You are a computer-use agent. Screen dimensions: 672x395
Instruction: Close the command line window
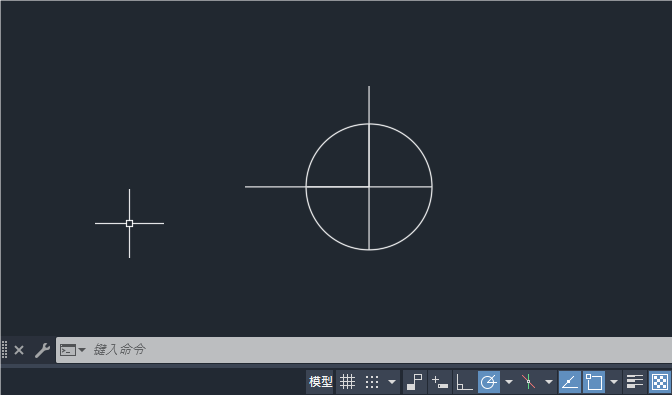coord(19,350)
